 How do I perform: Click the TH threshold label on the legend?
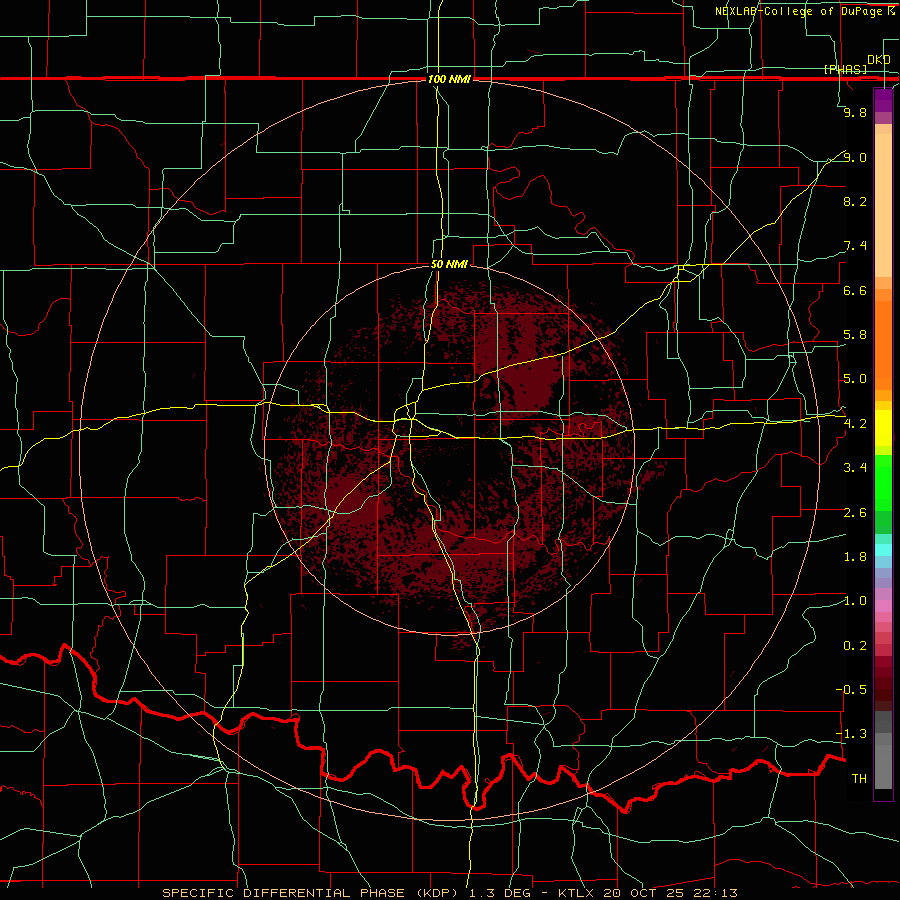coord(859,779)
